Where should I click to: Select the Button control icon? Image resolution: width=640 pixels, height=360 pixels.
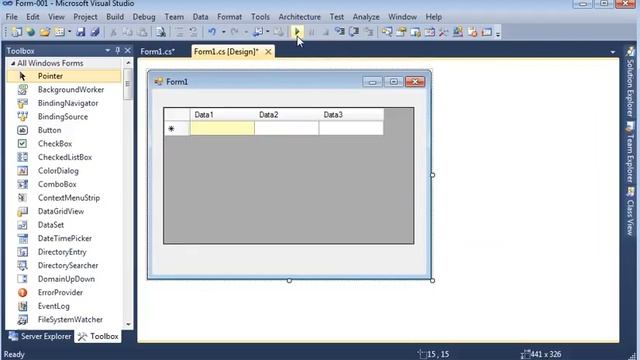pos(22,130)
